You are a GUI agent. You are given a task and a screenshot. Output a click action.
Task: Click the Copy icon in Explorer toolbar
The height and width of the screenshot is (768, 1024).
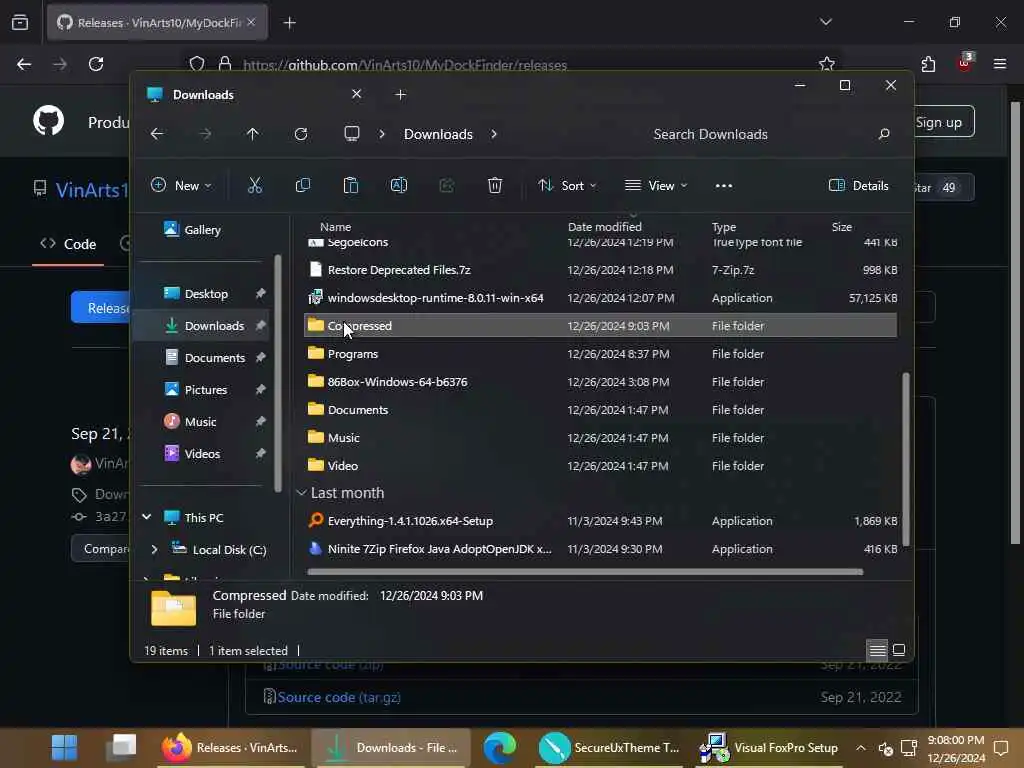pos(302,185)
